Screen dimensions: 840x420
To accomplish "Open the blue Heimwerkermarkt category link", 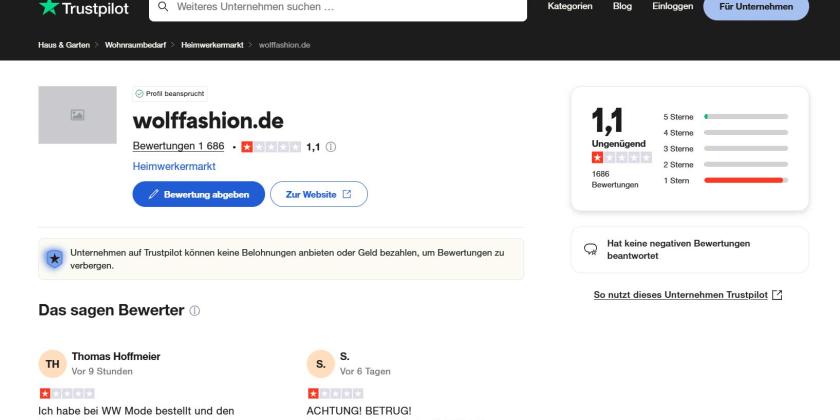I will (174, 167).
